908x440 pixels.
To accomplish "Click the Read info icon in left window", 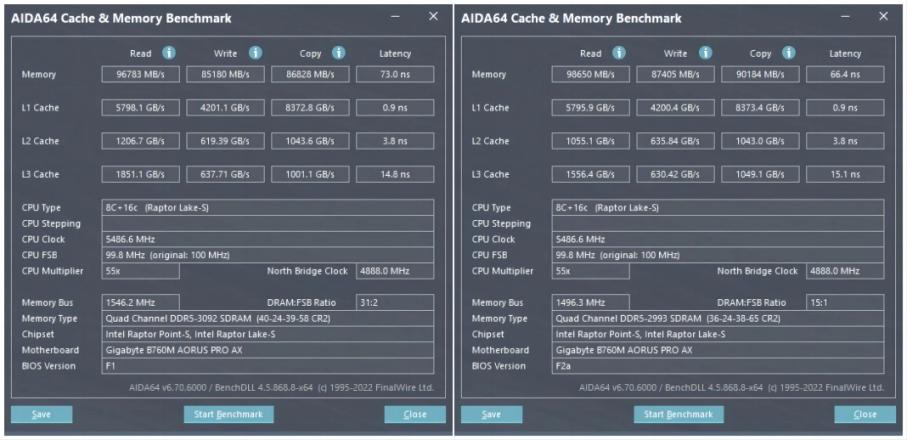I will [170, 53].
